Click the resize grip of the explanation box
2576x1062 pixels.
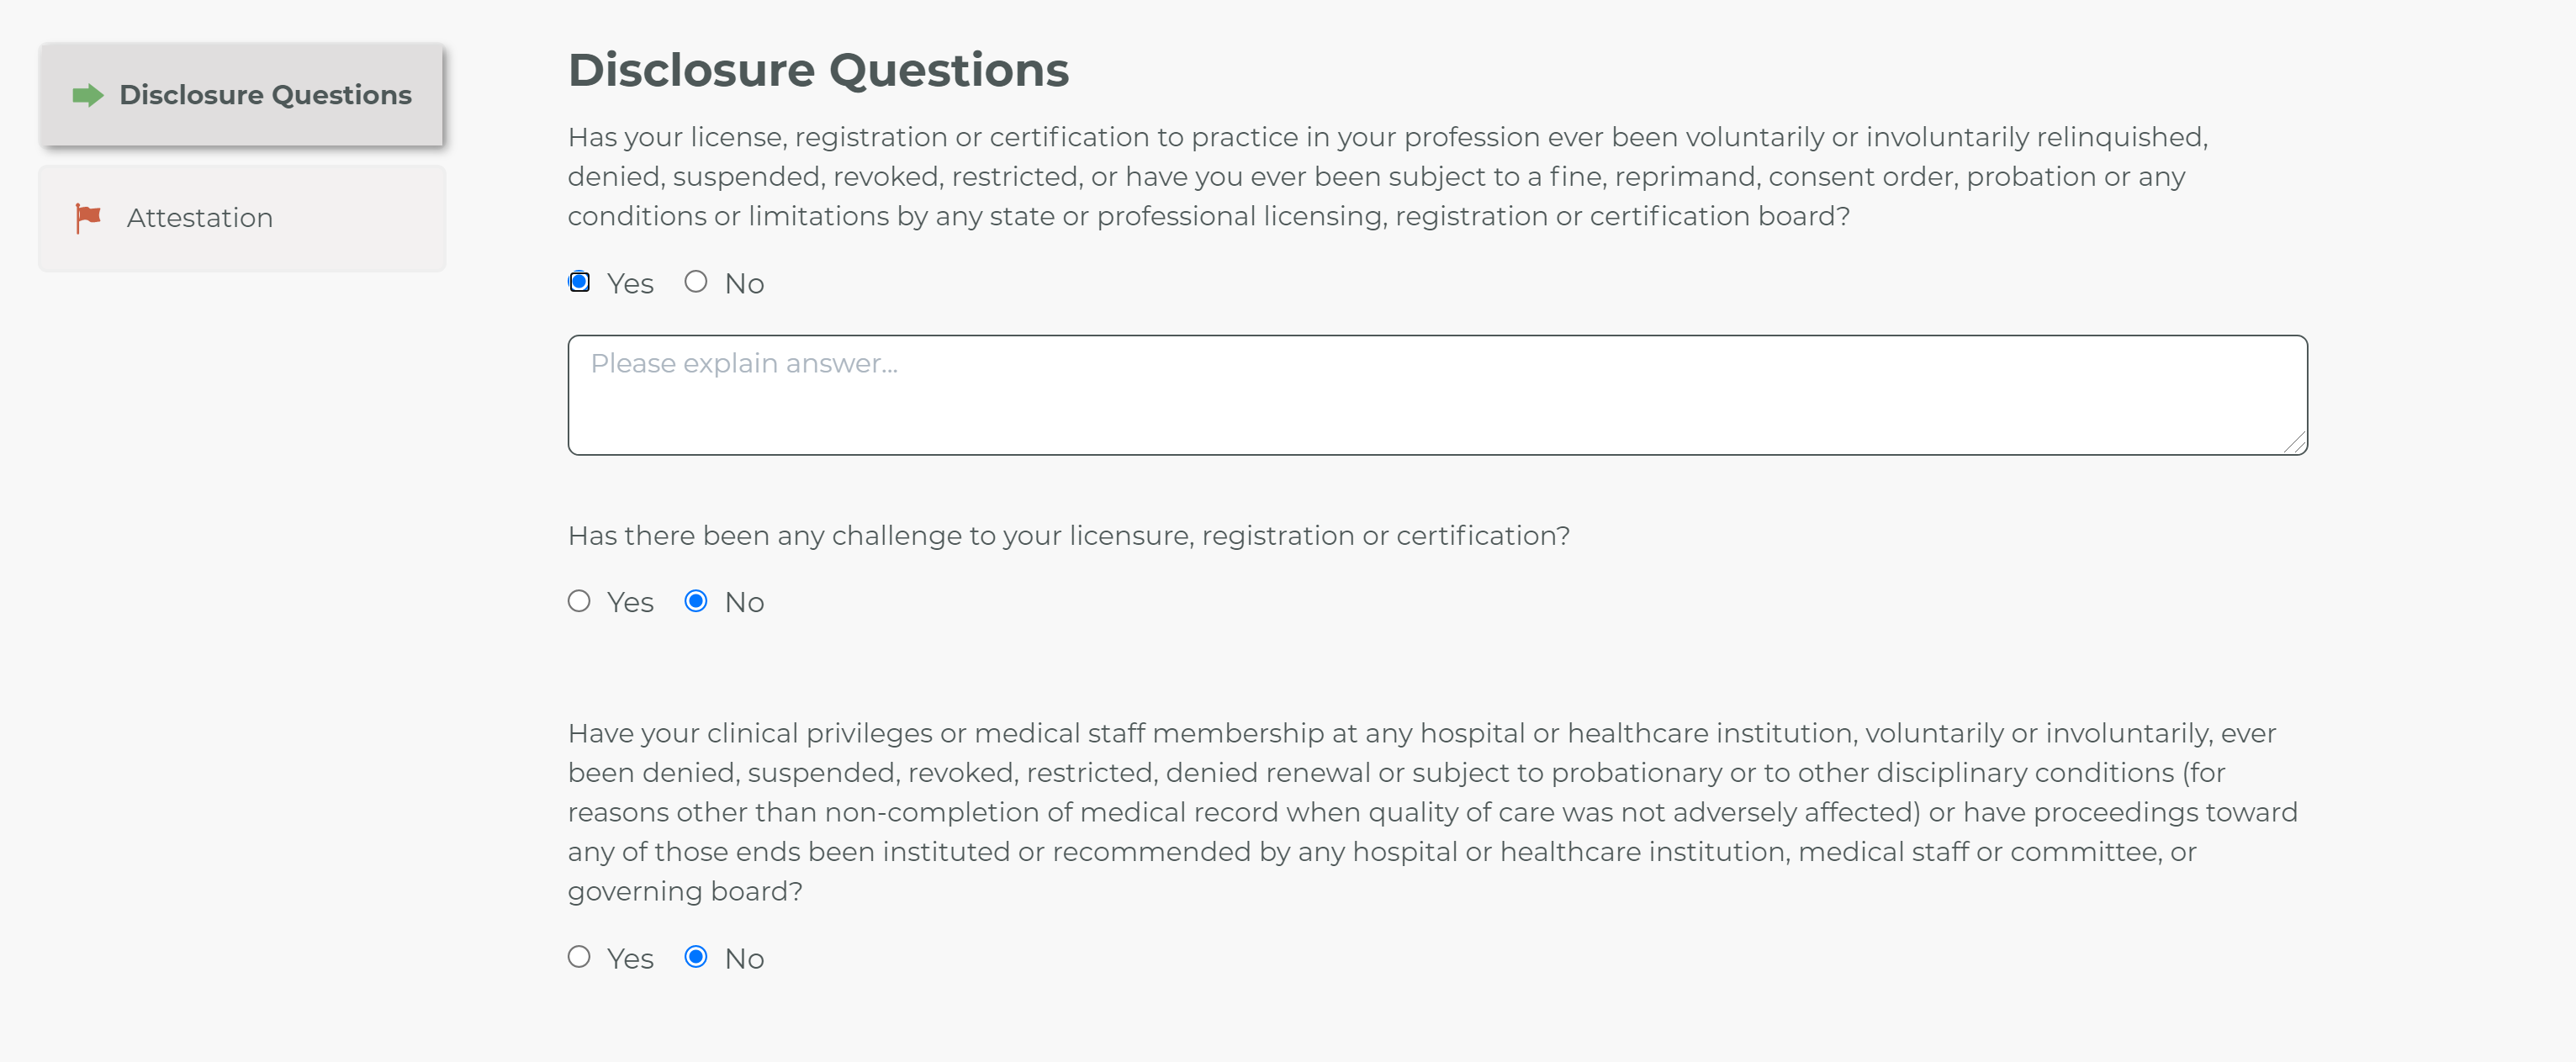click(2294, 442)
